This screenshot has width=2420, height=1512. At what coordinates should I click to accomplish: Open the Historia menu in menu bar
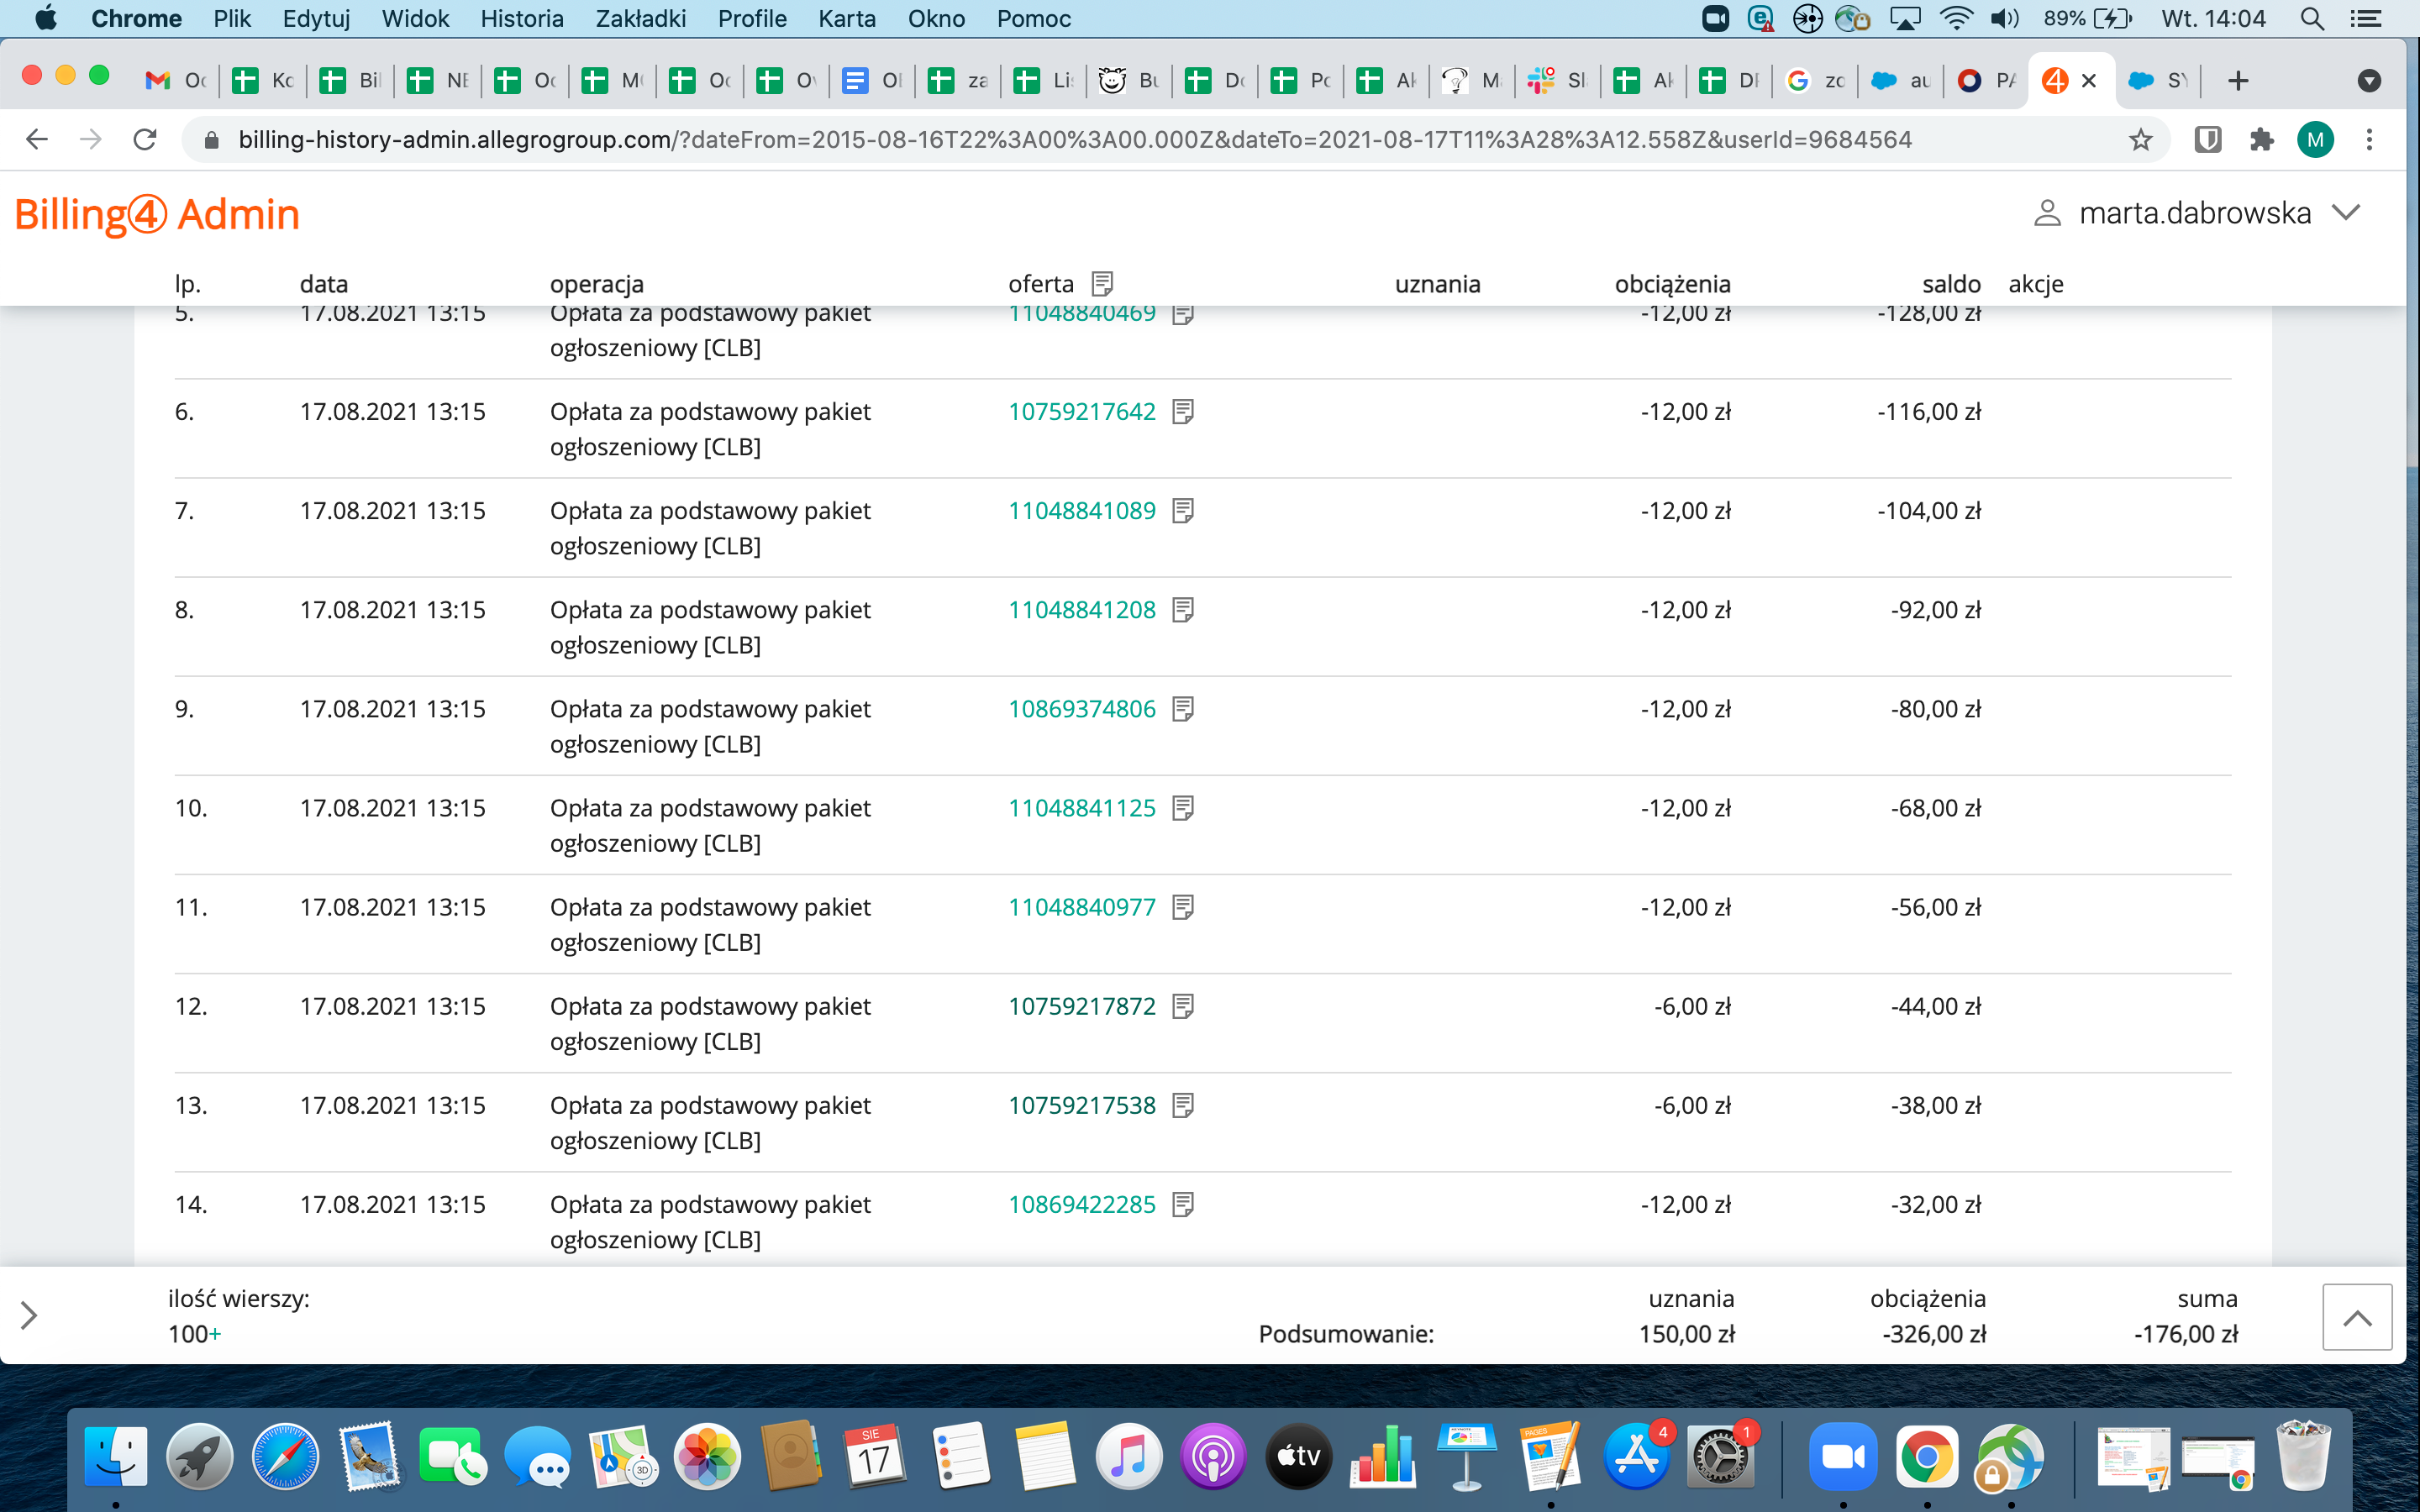[x=521, y=19]
